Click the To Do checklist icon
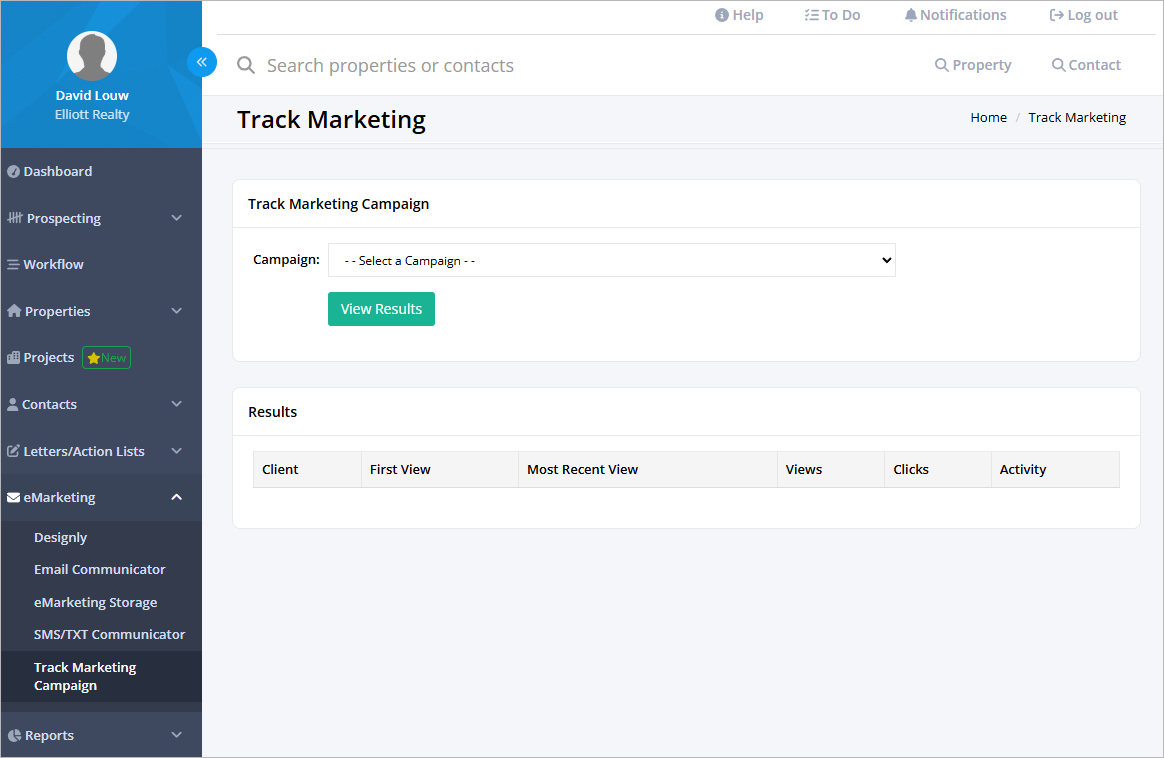Viewport: 1164px width, 758px height. click(811, 15)
